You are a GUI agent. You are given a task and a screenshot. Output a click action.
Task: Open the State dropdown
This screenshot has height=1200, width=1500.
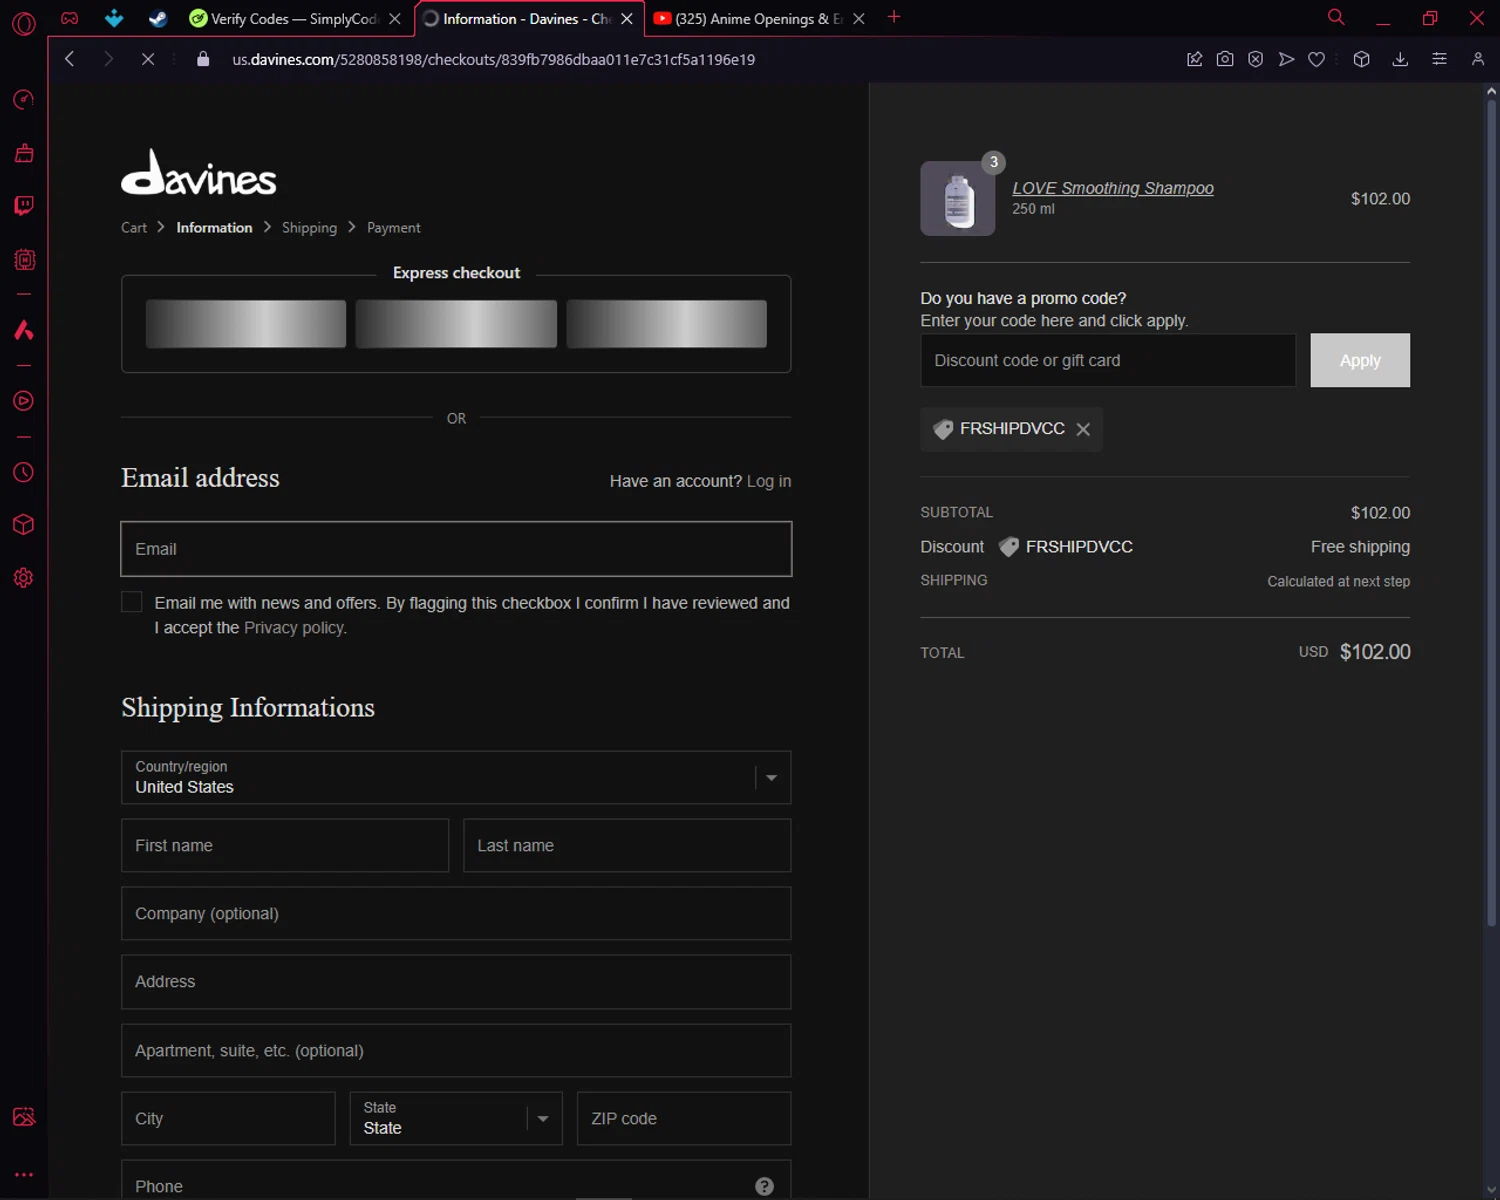(x=456, y=1118)
